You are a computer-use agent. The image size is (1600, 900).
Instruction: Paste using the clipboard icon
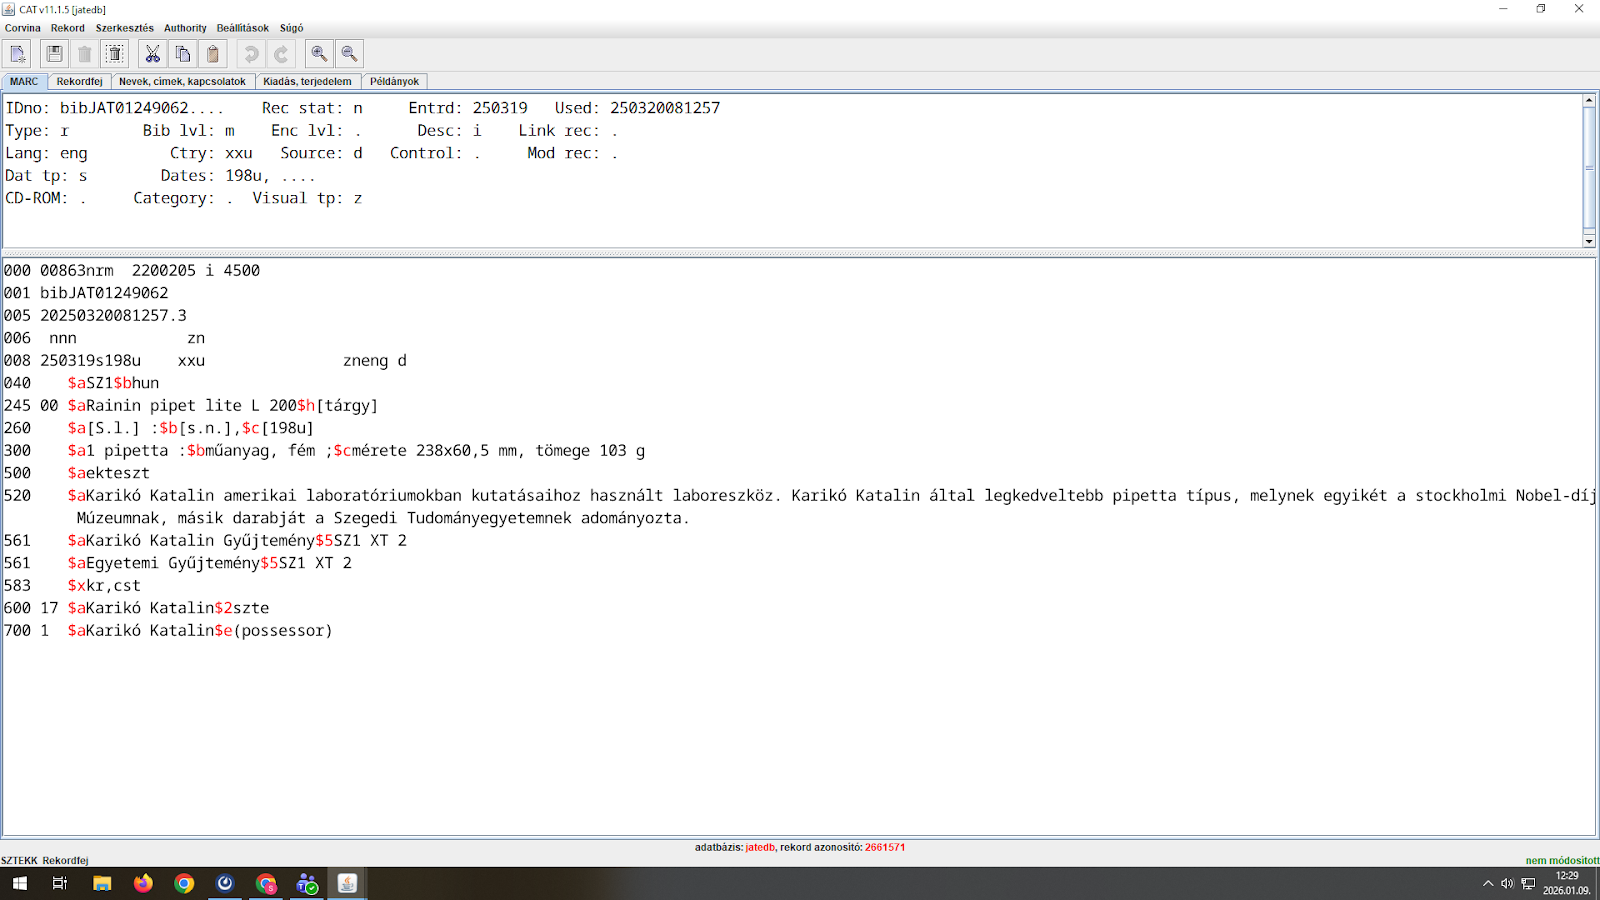point(213,54)
